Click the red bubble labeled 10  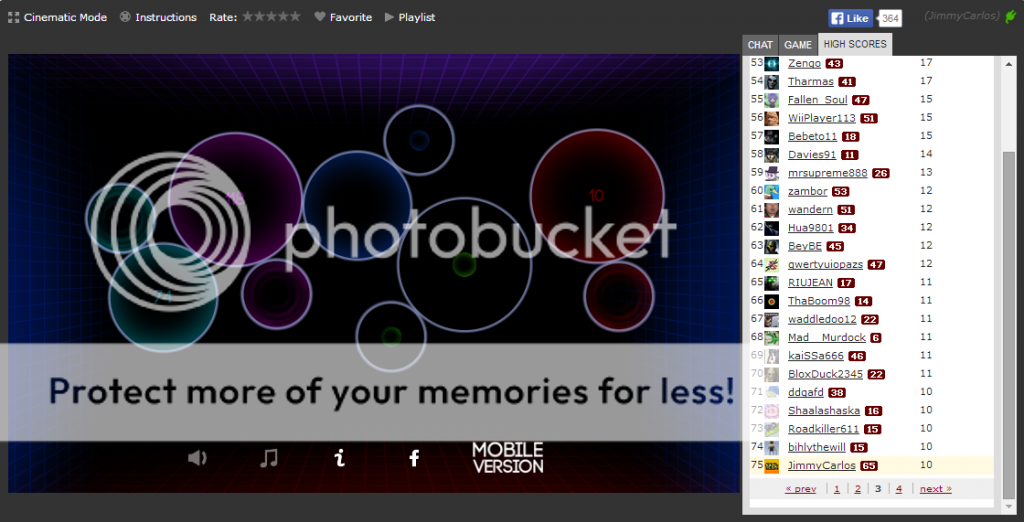coord(596,195)
